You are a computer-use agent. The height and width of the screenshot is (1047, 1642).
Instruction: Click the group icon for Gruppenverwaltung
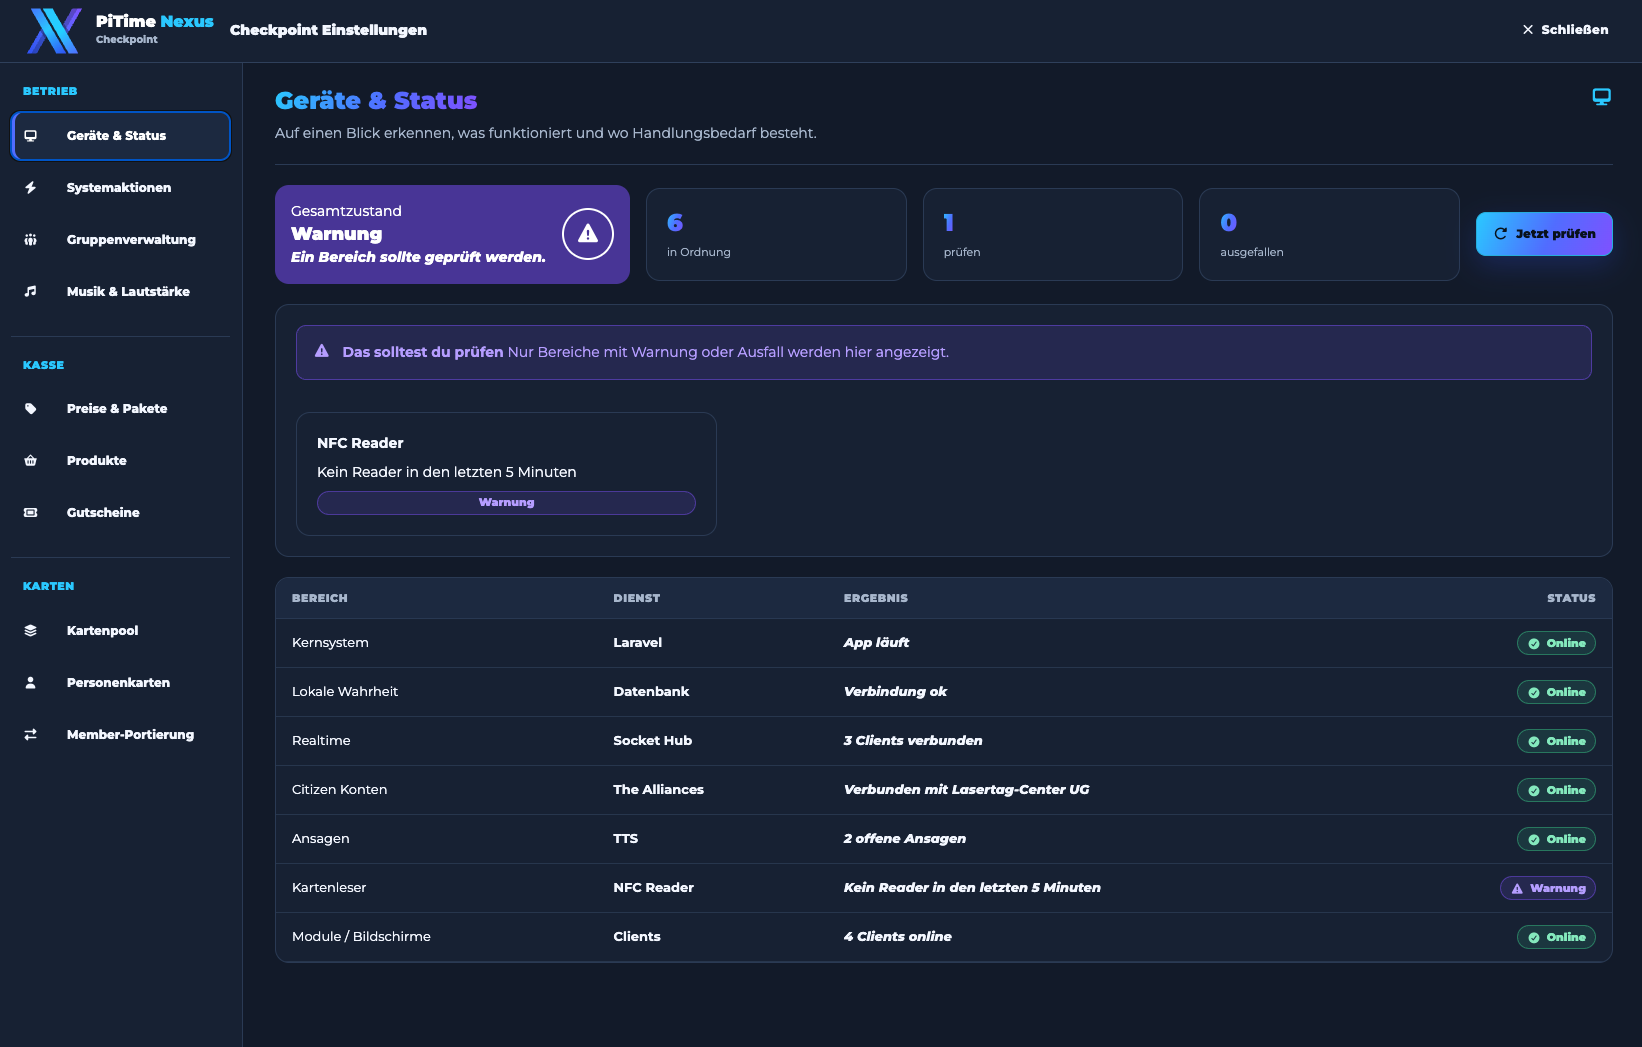pos(31,240)
